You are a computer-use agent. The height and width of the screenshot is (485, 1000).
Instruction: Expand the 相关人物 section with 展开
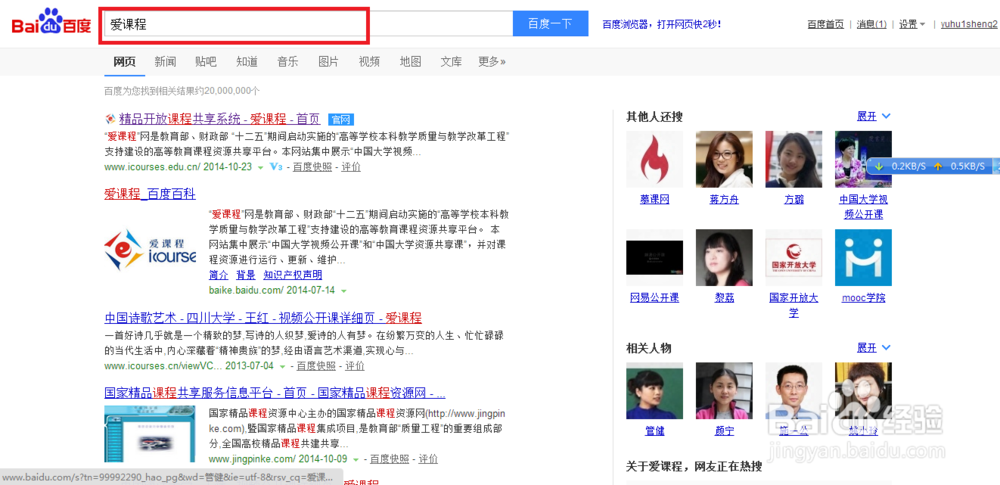[874, 348]
